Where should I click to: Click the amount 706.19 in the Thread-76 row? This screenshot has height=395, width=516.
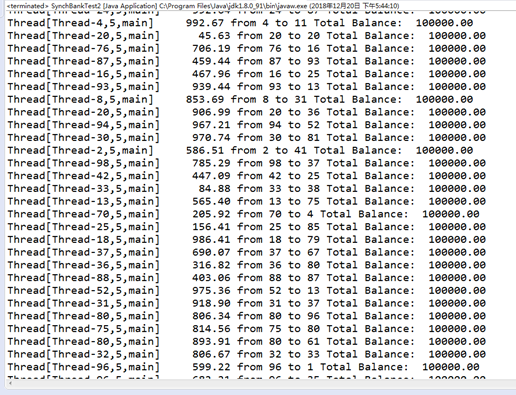click(x=211, y=48)
